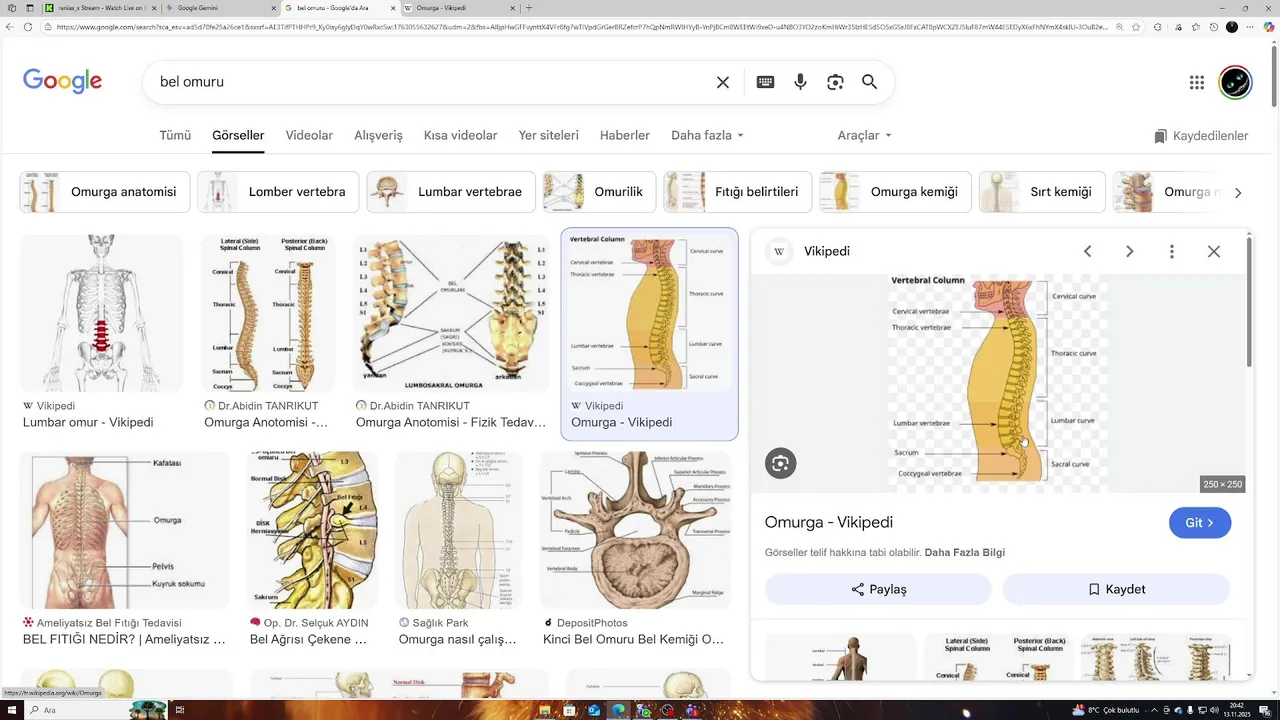Show next image in the preview panel
This screenshot has height=720, width=1280.
[x=1130, y=251]
